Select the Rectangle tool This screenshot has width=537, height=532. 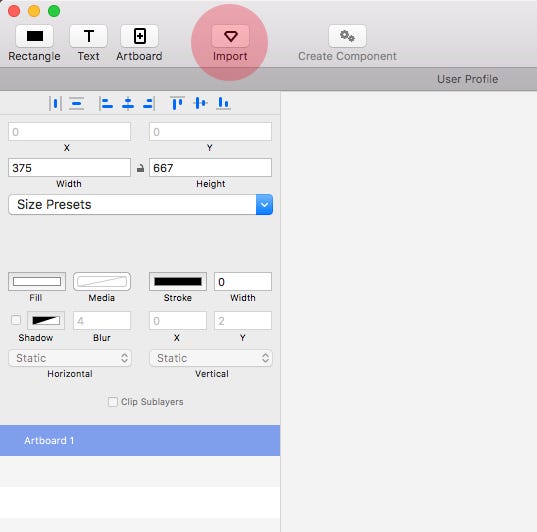coord(34,36)
